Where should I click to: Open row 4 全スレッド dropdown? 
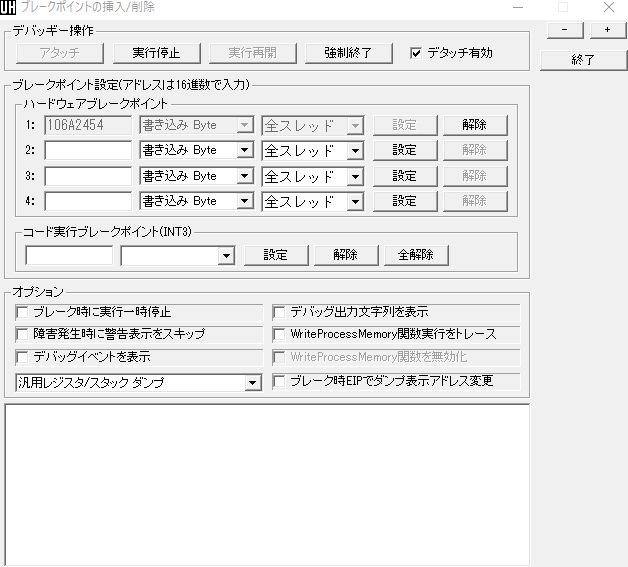pyautogui.click(x=313, y=201)
